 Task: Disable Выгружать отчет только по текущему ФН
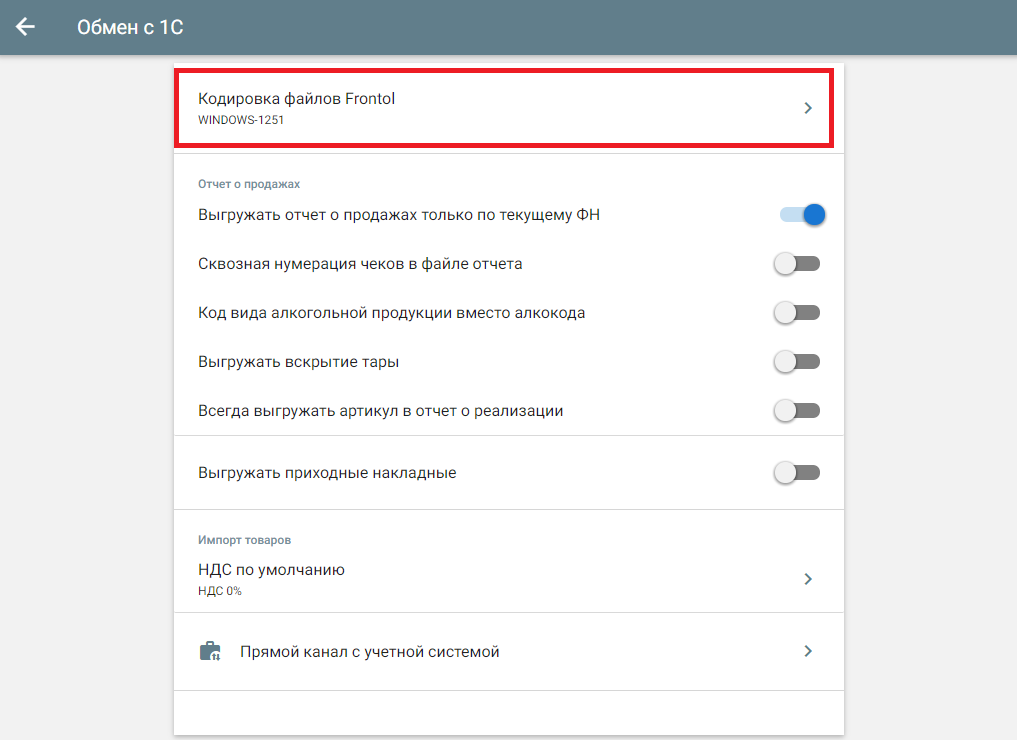point(802,214)
